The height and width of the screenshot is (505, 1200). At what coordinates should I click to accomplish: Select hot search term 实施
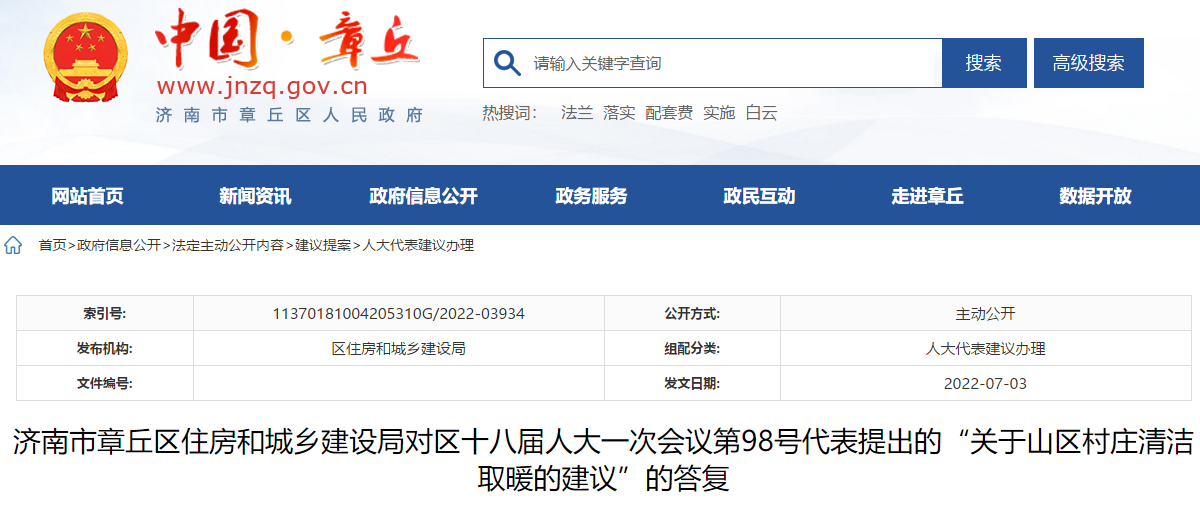(x=719, y=113)
